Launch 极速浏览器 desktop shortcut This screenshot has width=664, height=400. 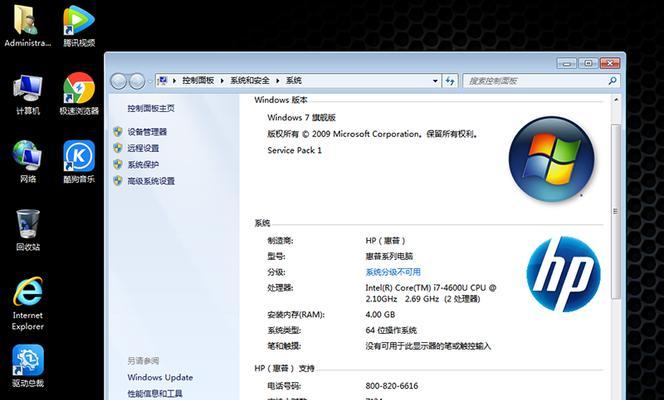click(79, 94)
